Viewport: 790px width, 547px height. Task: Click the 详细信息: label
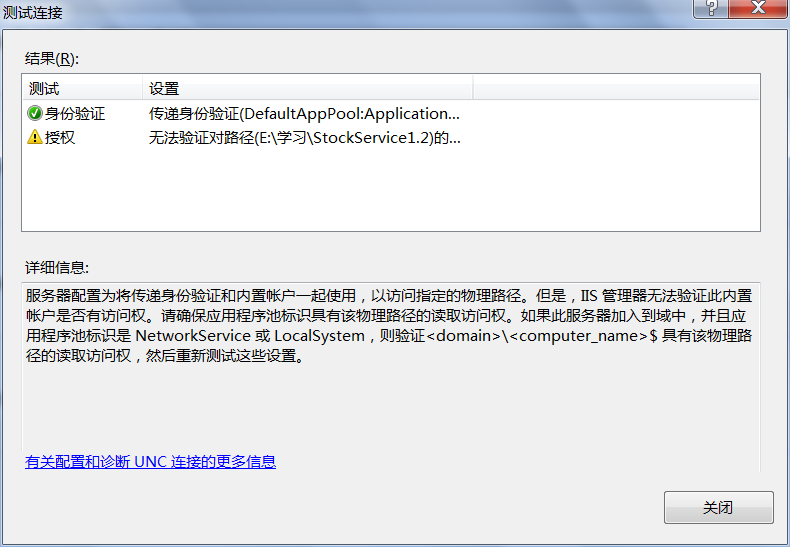(57, 267)
